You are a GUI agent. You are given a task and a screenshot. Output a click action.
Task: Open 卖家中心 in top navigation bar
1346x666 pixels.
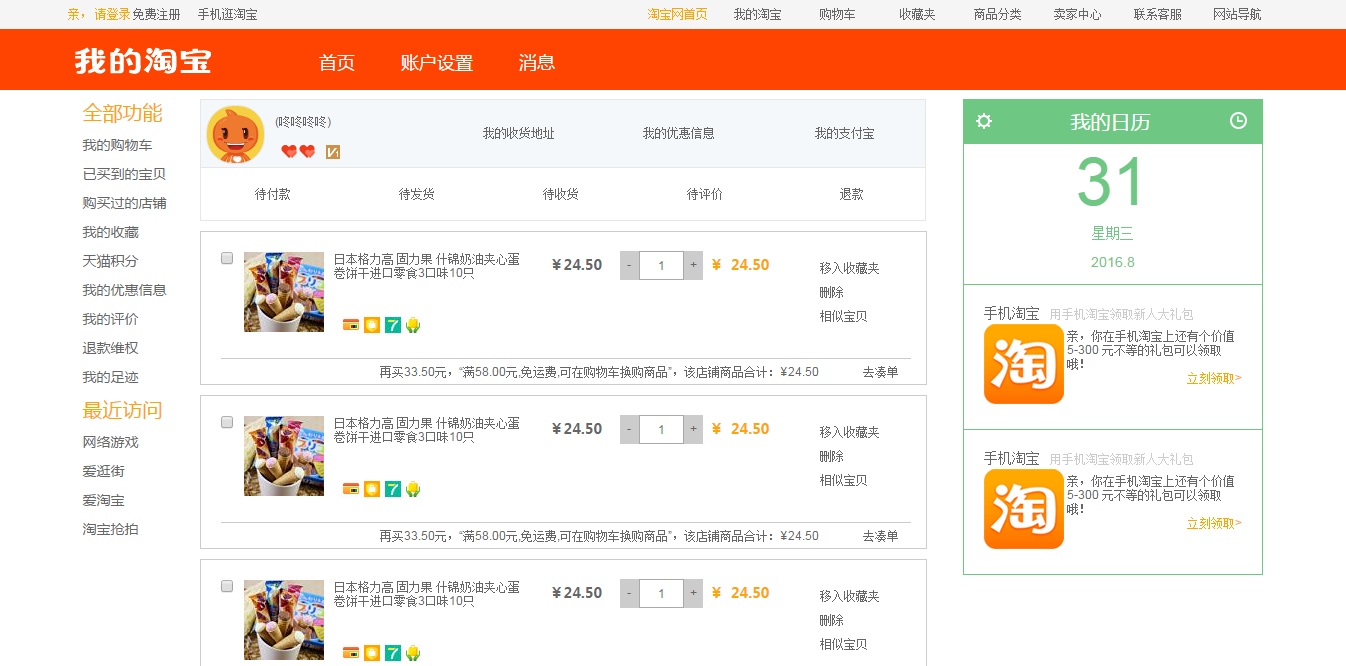[1077, 14]
